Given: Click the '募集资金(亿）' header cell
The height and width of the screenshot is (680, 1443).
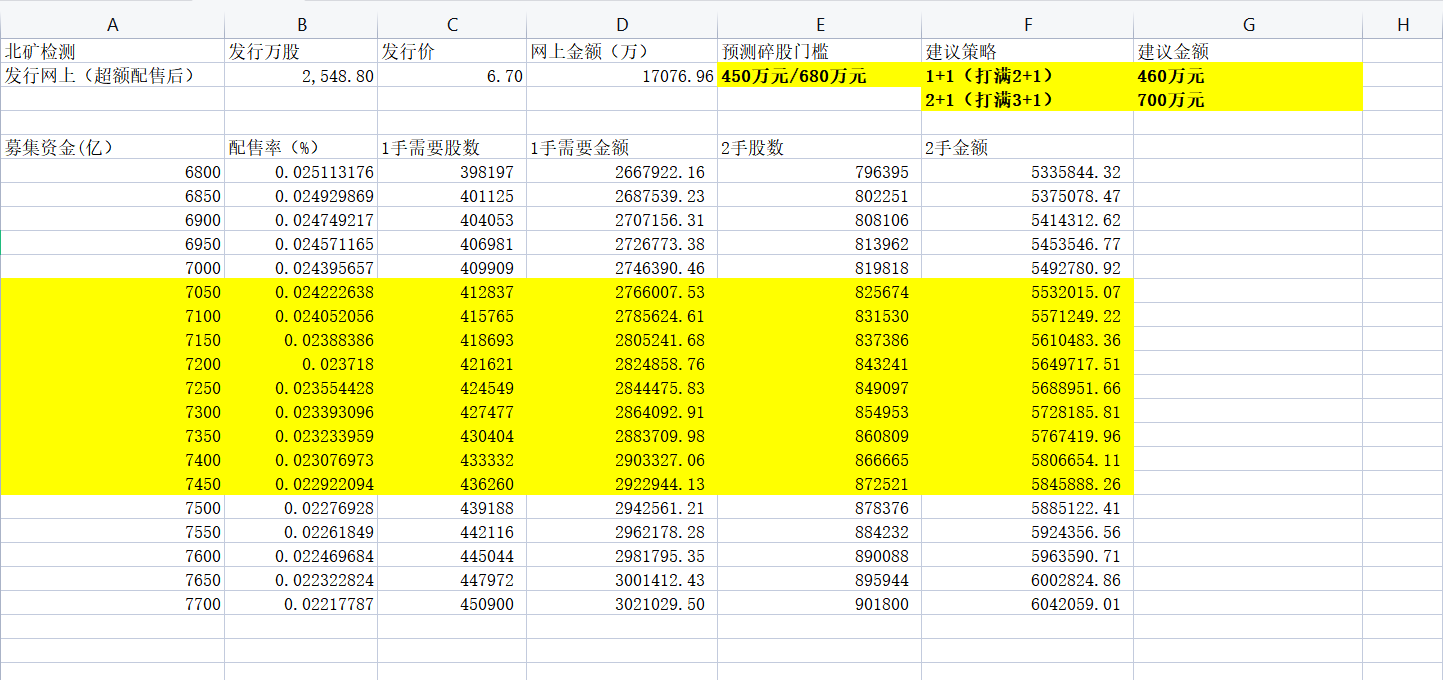Looking at the screenshot, I should tap(112, 147).
